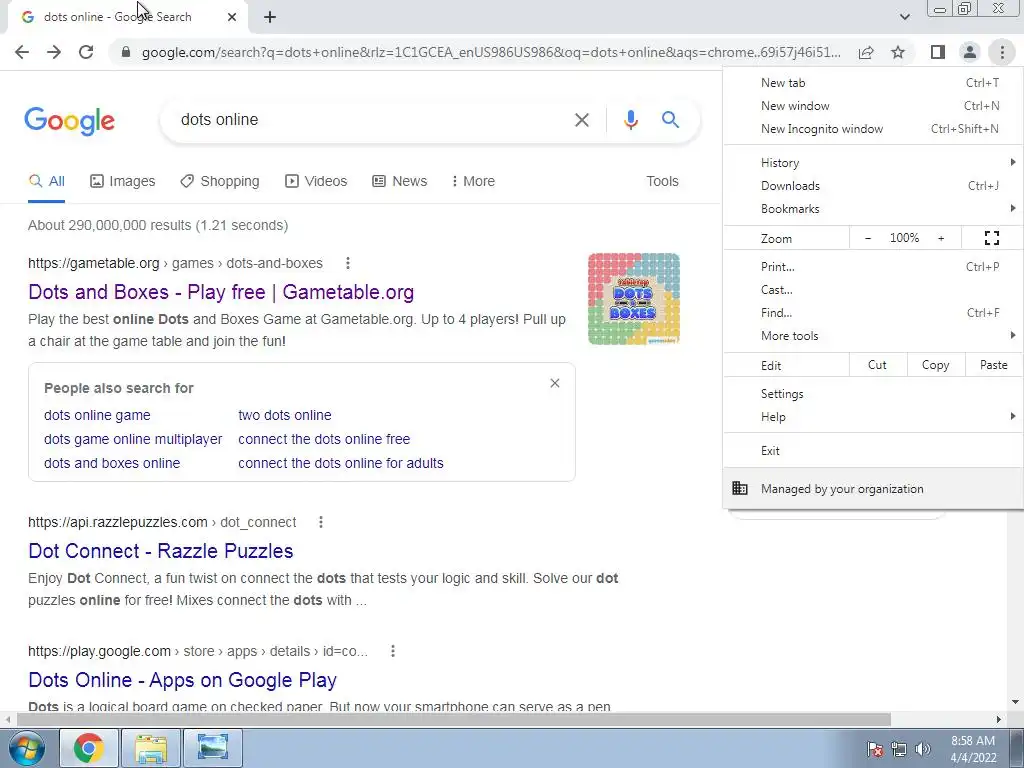1024x768 pixels.
Task: Open the picture viewer taskbar icon
Action: (213, 748)
